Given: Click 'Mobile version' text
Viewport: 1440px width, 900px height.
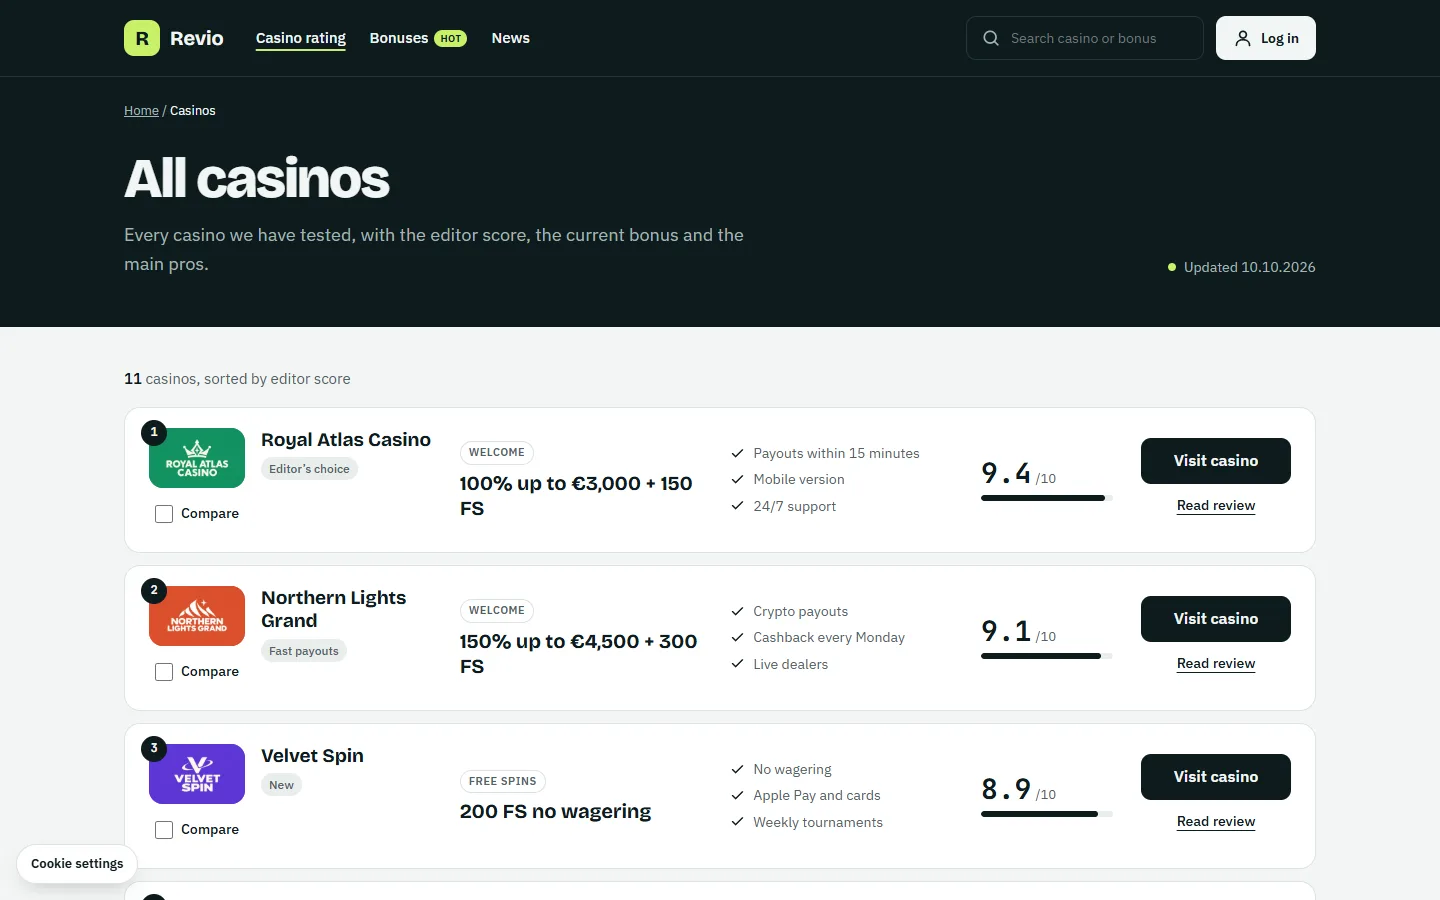Looking at the screenshot, I should point(799,480).
